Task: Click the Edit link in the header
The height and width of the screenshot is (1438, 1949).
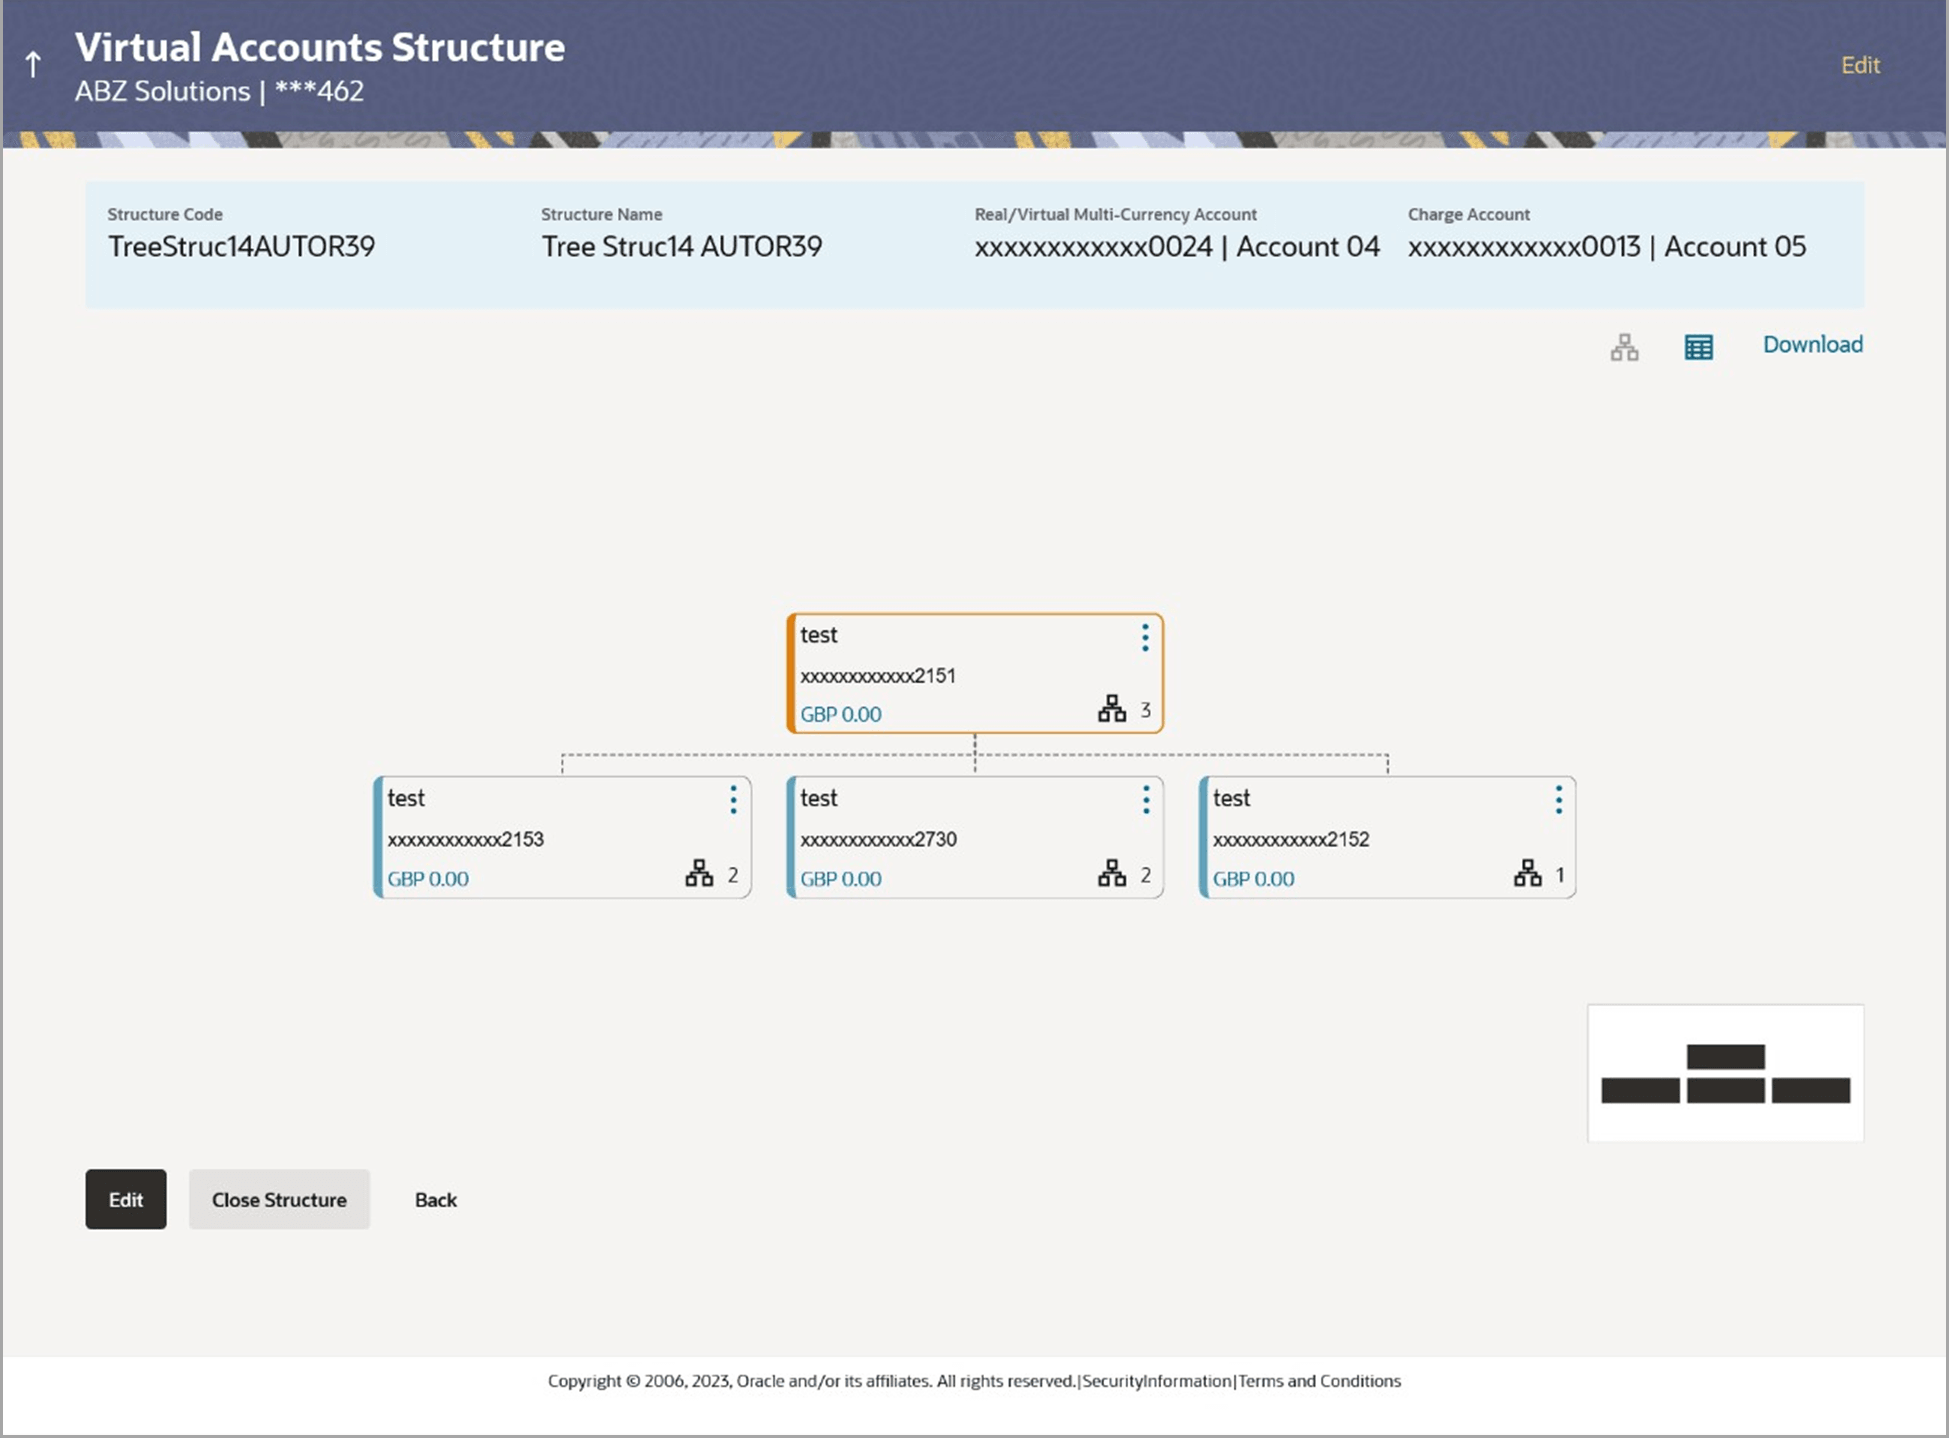Action: point(1860,64)
